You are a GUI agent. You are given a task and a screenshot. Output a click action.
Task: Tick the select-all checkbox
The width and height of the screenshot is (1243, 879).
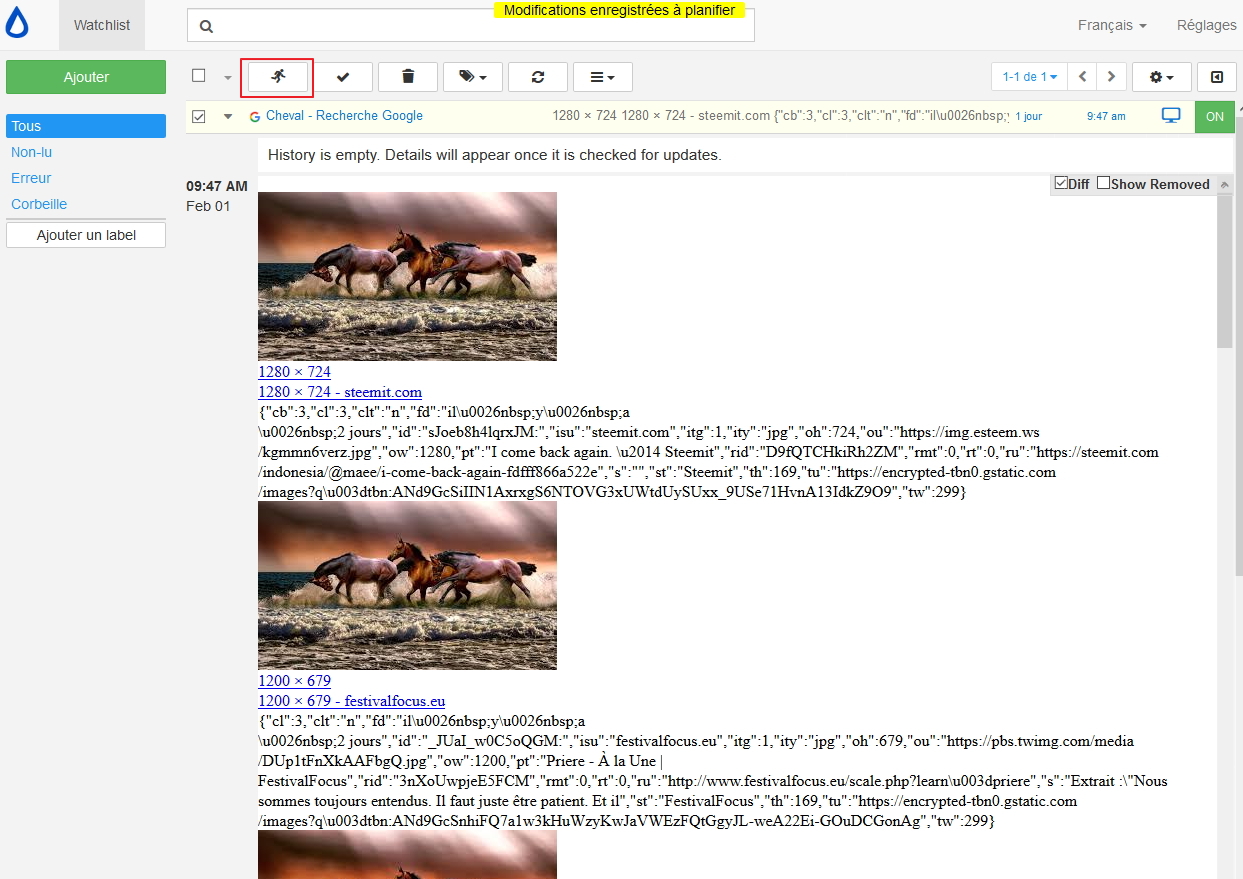click(x=199, y=76)
